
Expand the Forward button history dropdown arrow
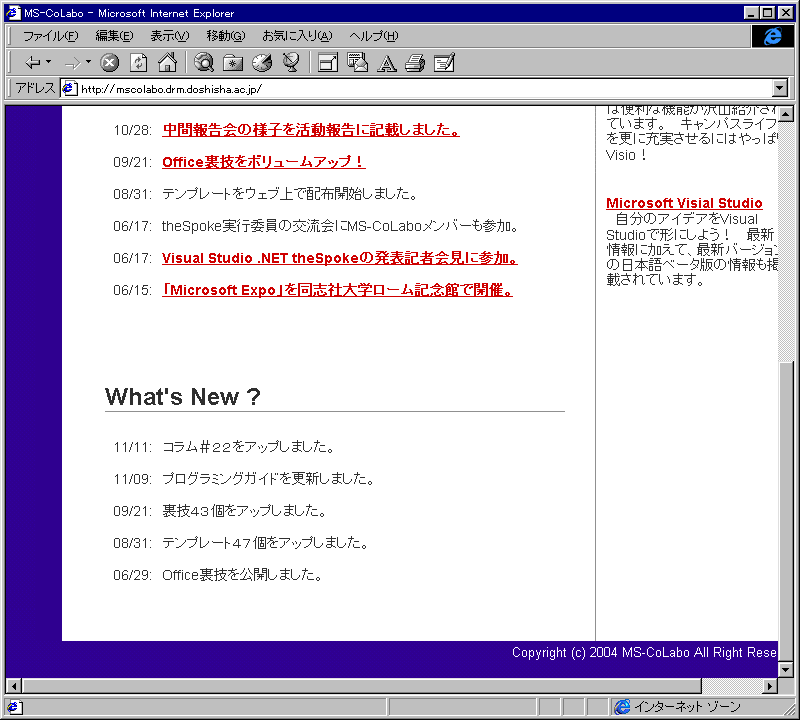88,62
